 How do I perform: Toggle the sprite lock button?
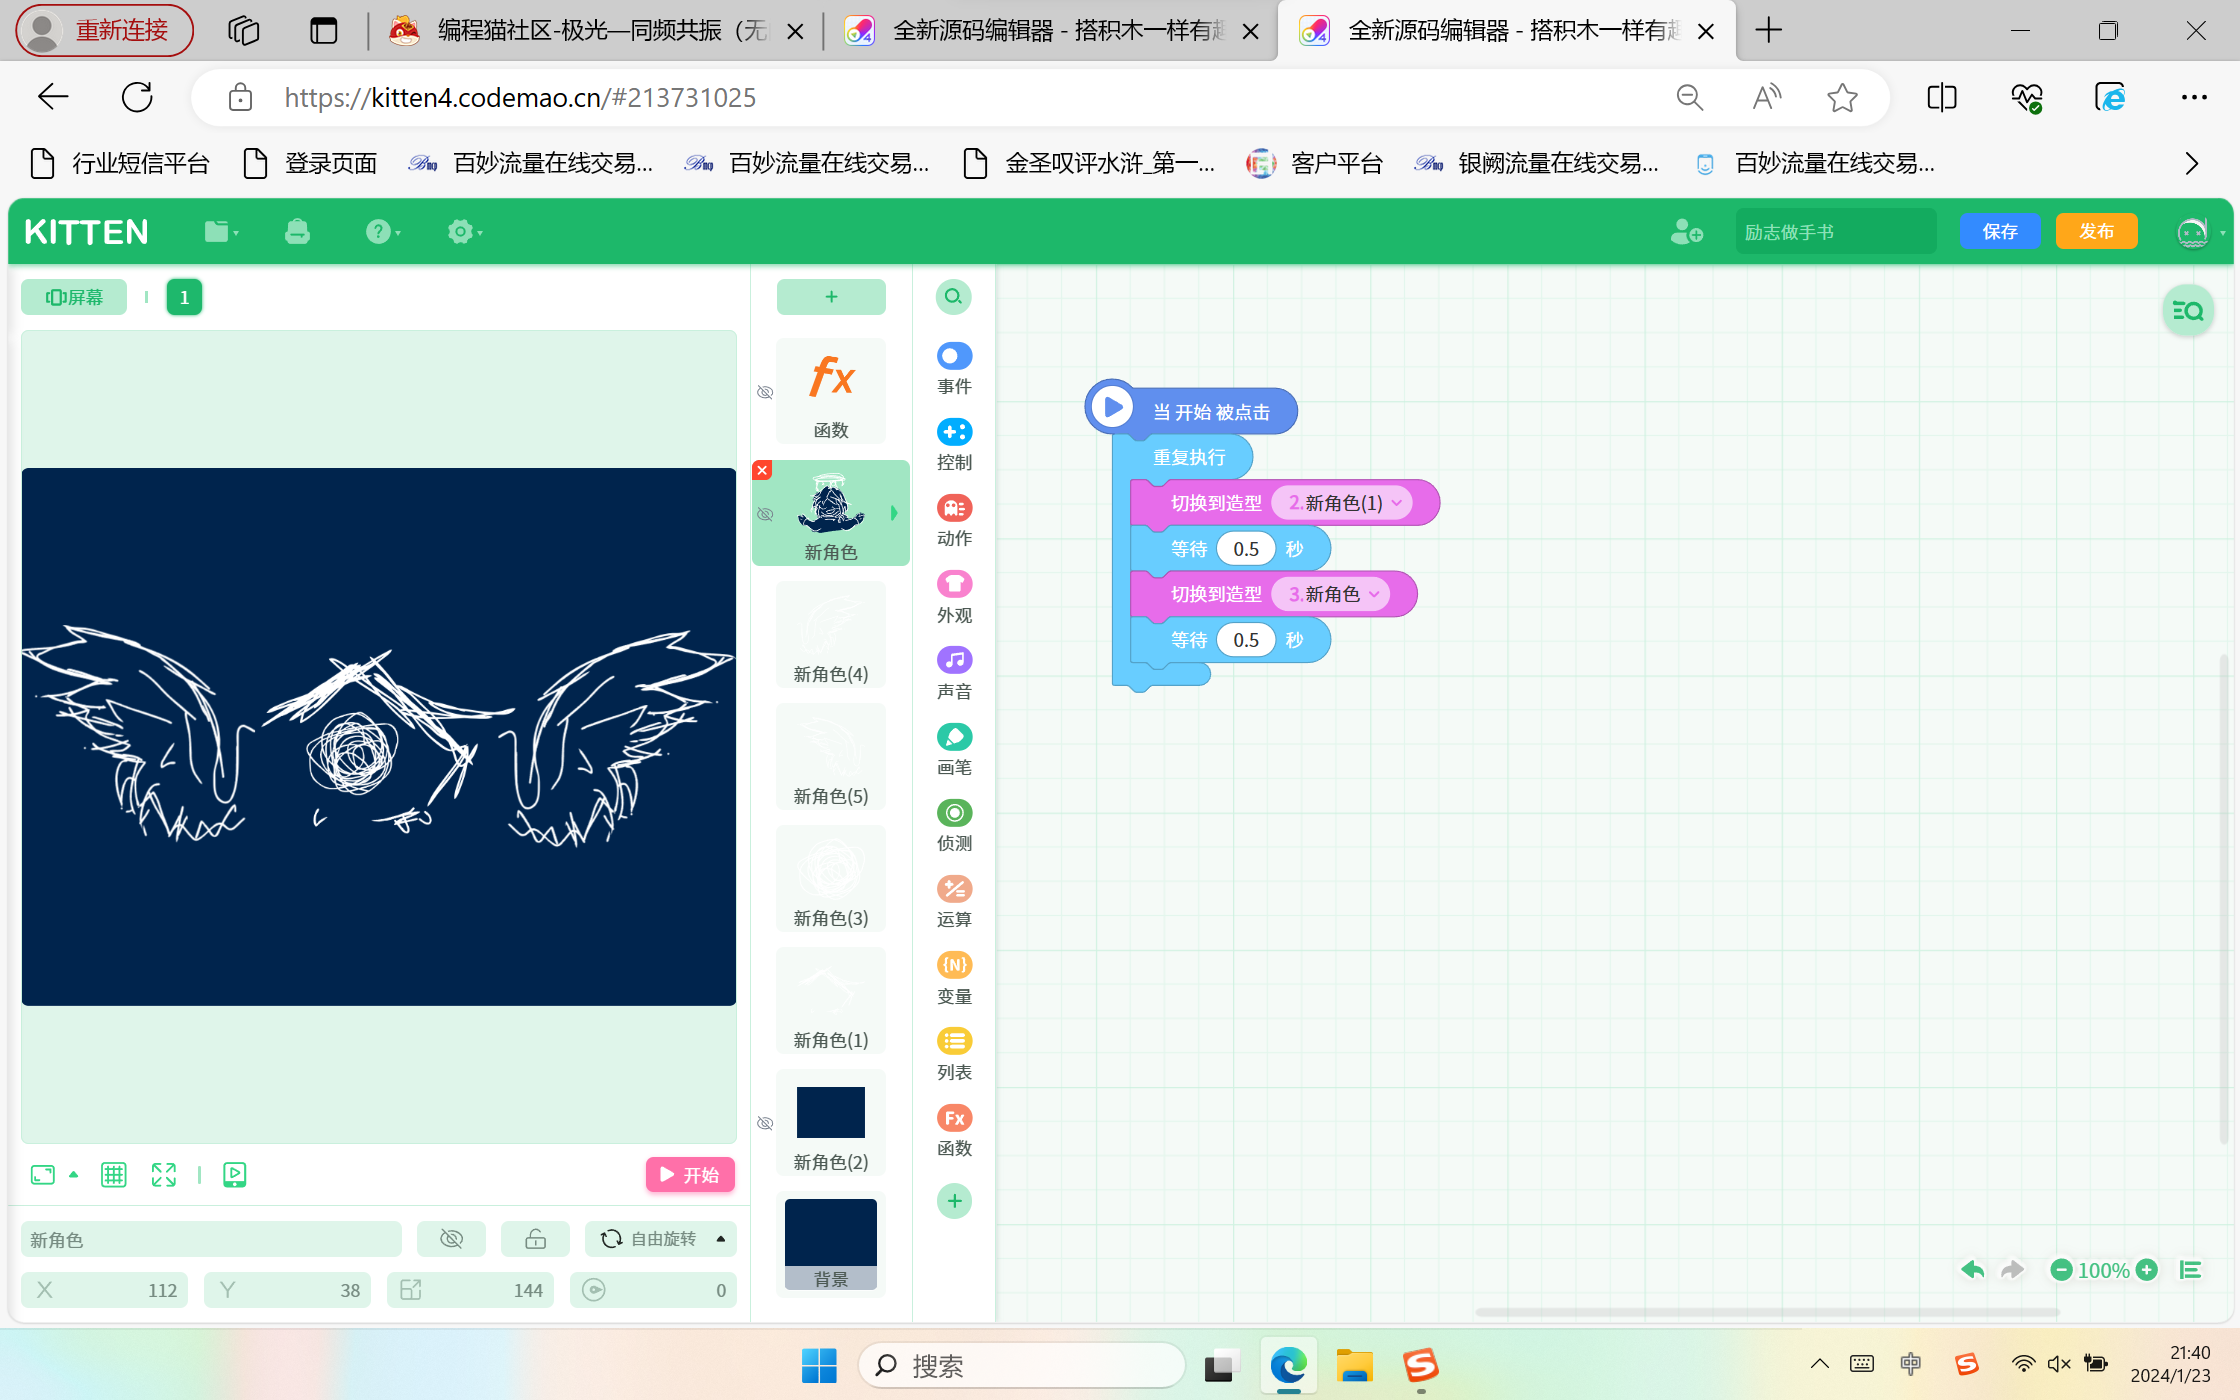[536, 1239]
